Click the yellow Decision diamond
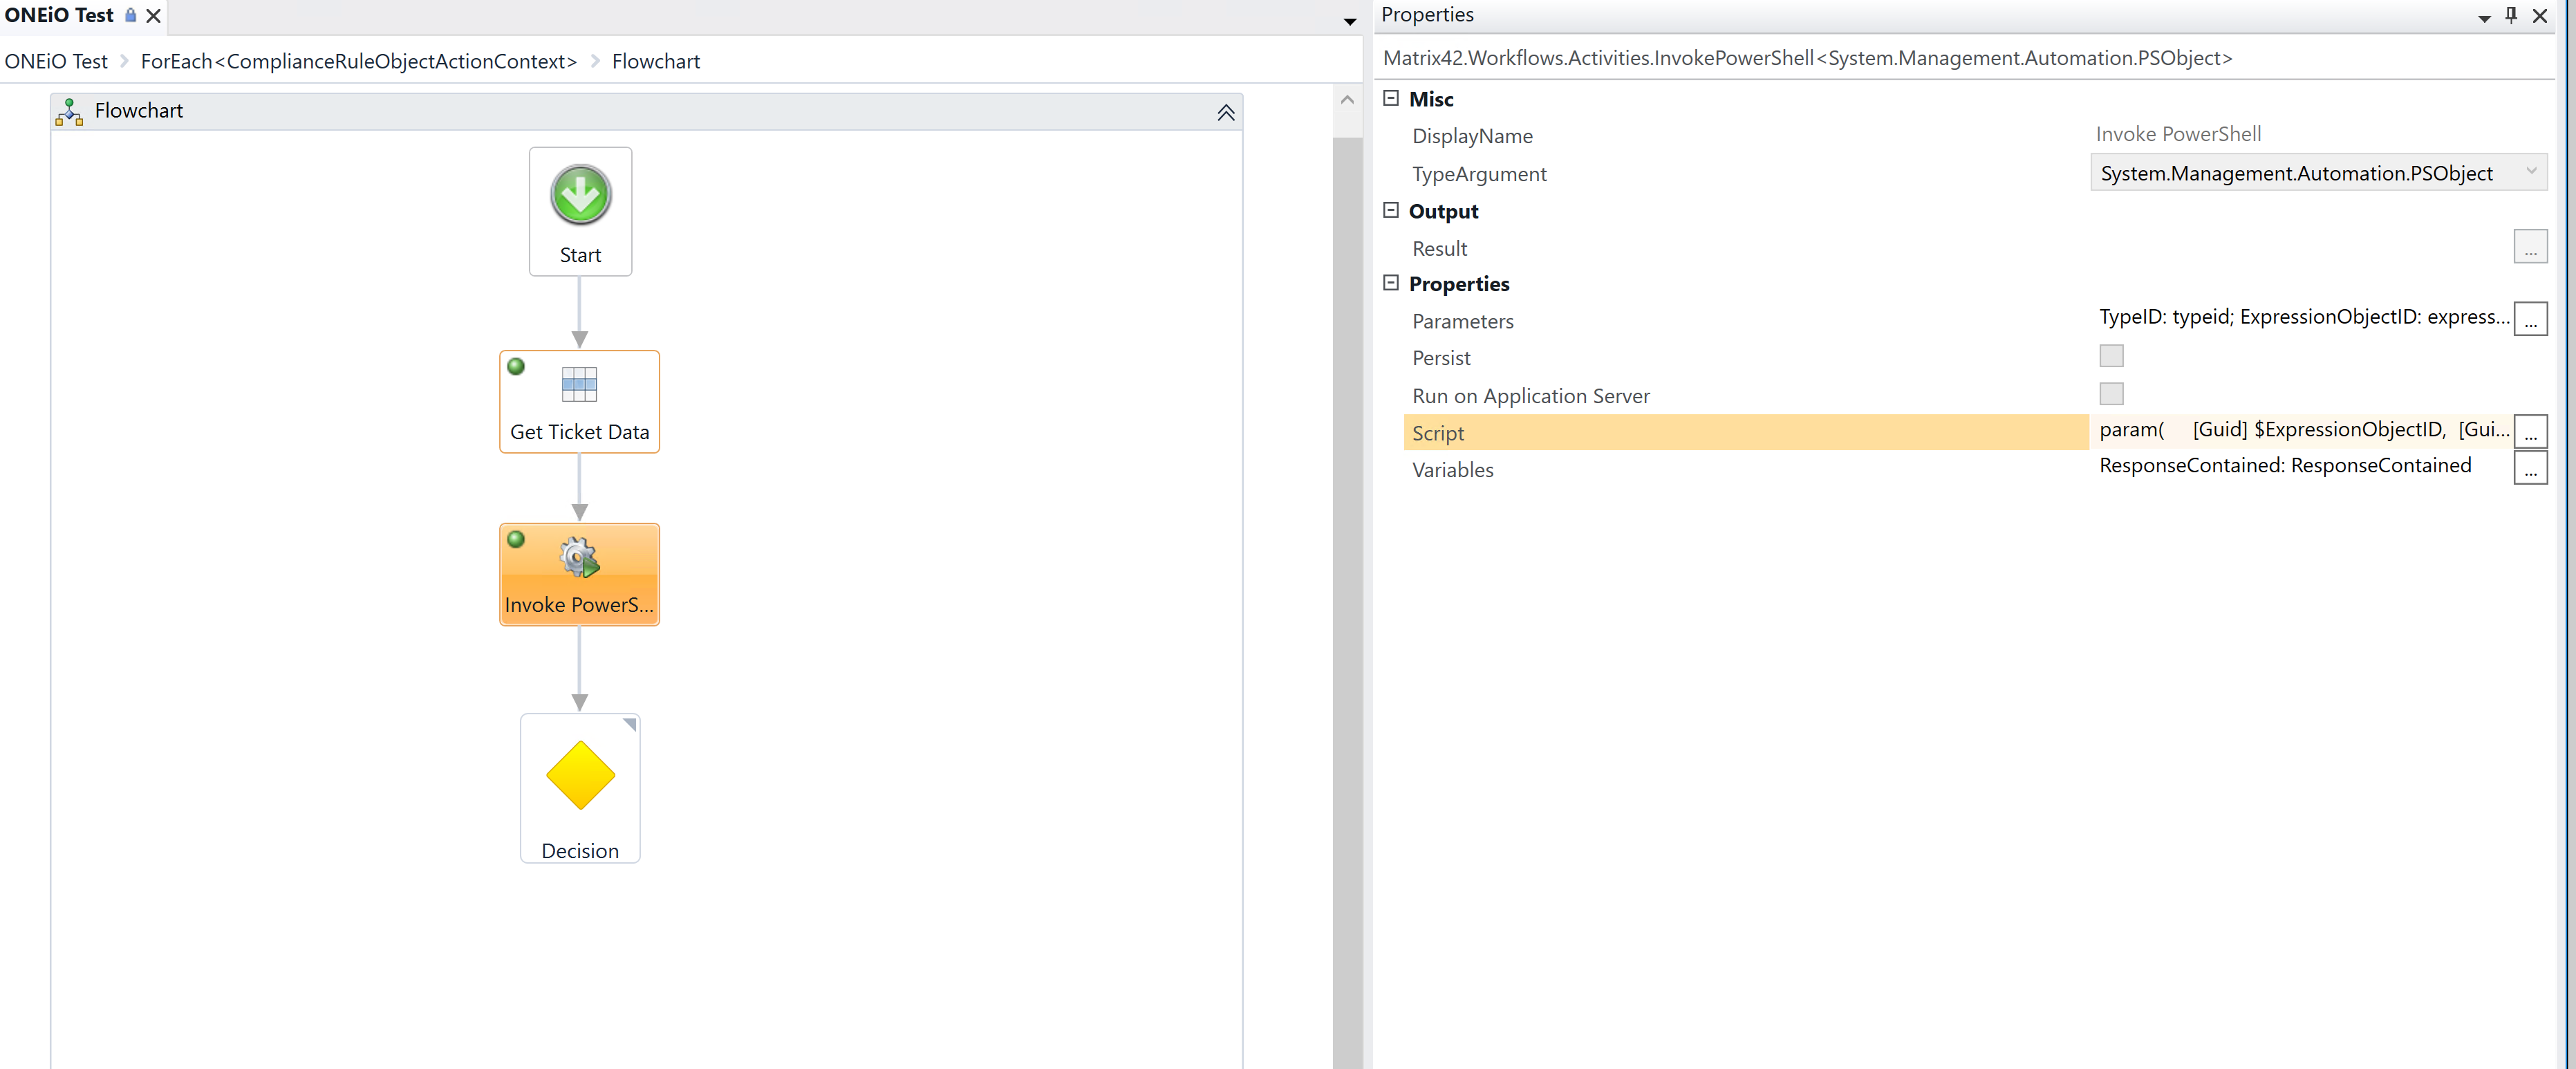Viewport: 2576px width, 1069px height. pyautogui.click(x=580, y=775)
